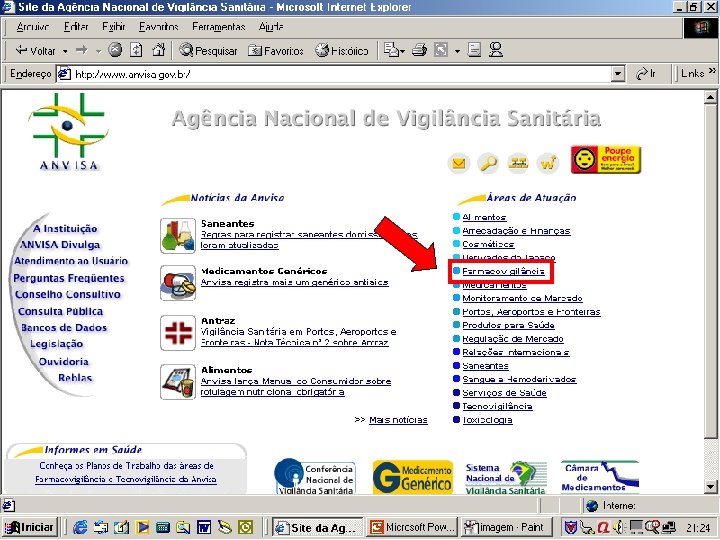
Task: Open the Ferramentas menu
Action: pyautogui.click(x=219, y=27)
